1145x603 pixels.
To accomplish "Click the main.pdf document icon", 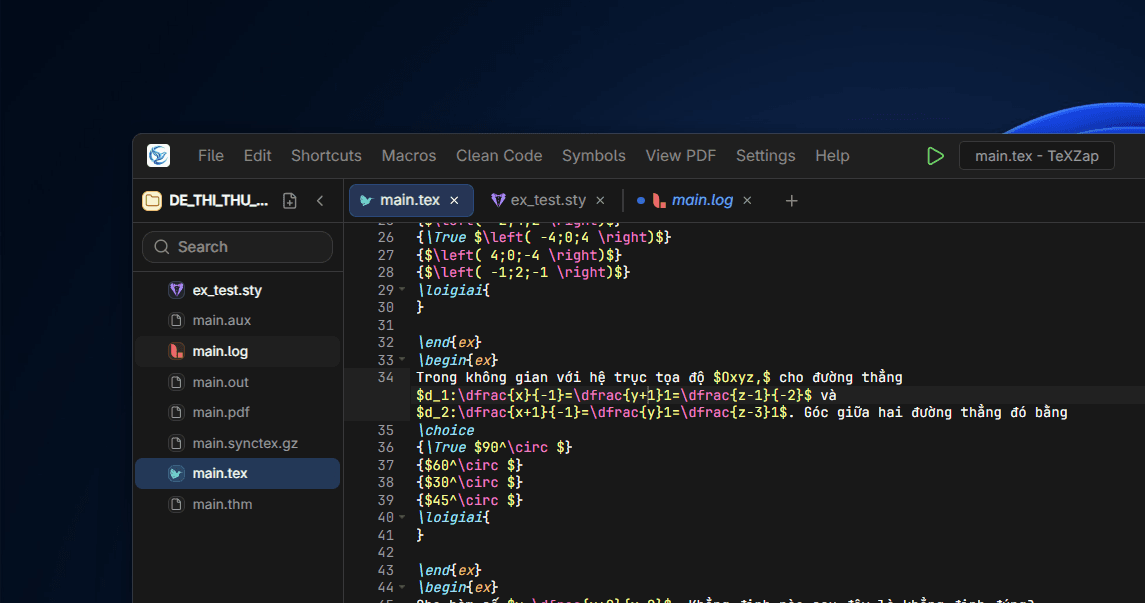I will point(176,412).
